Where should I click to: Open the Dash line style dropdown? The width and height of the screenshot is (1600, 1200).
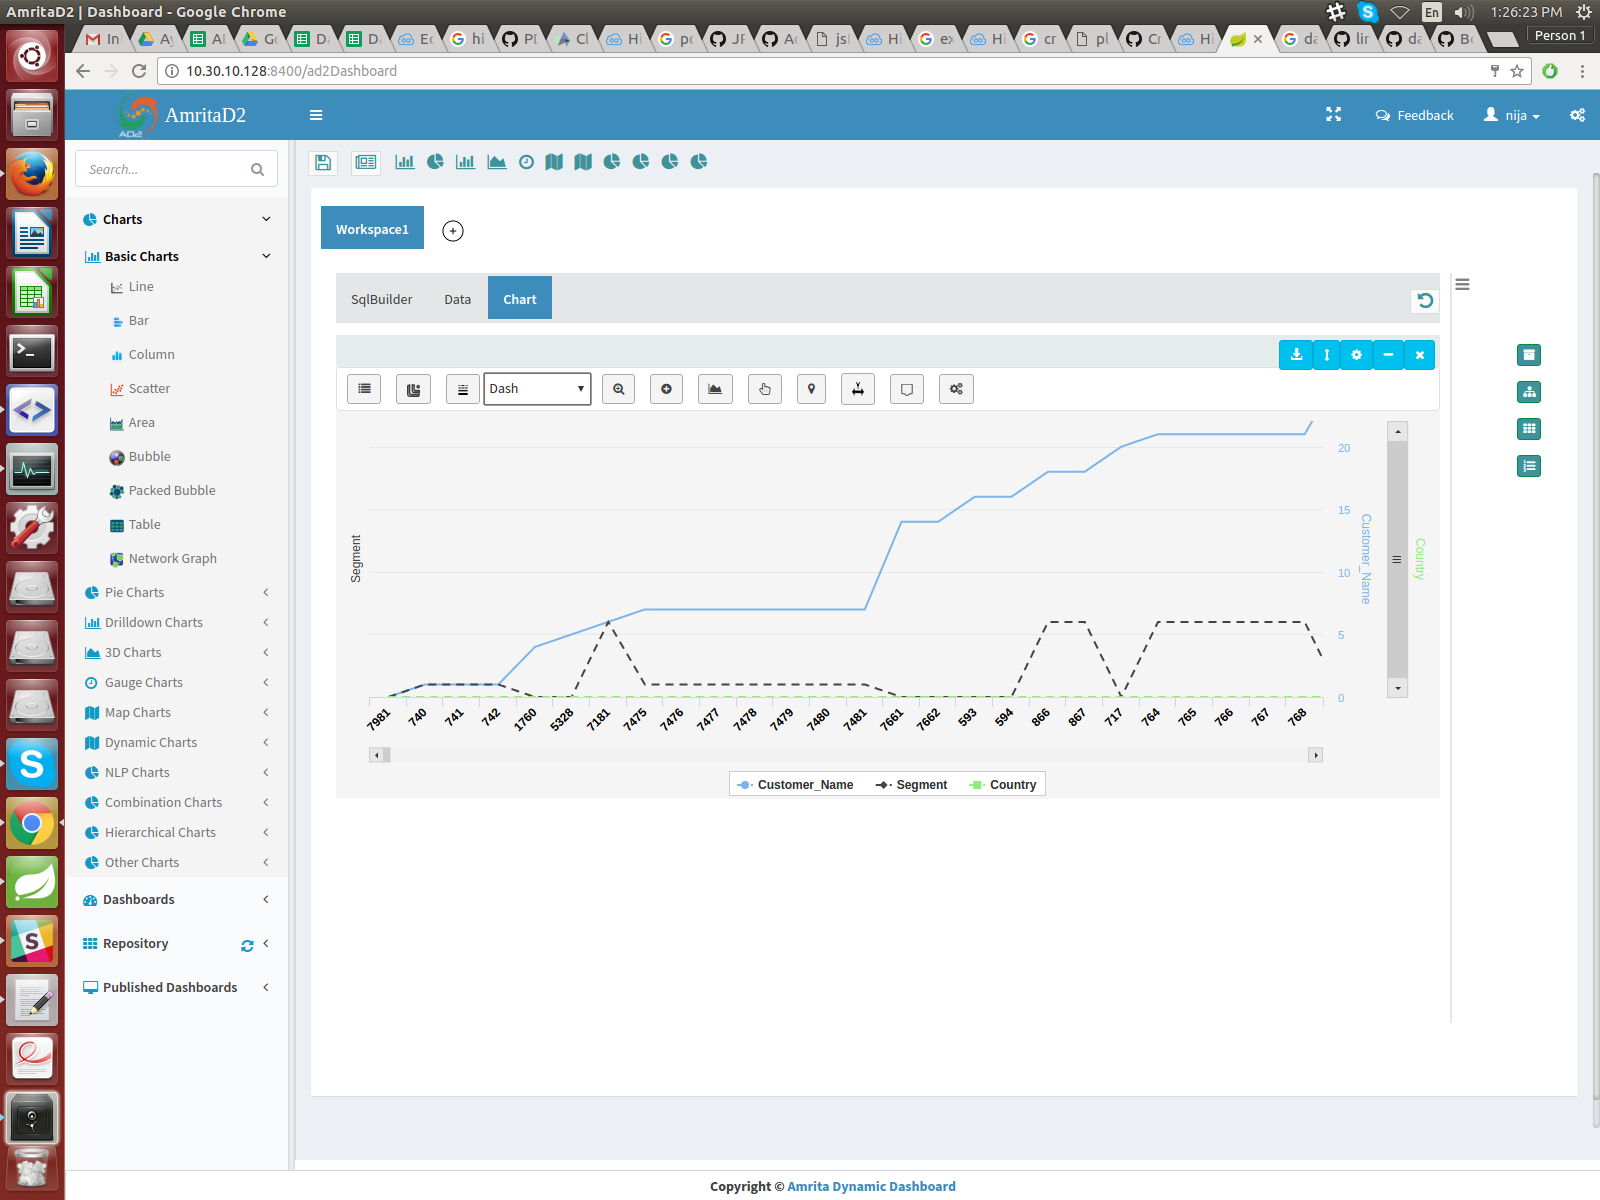(537, 389)
